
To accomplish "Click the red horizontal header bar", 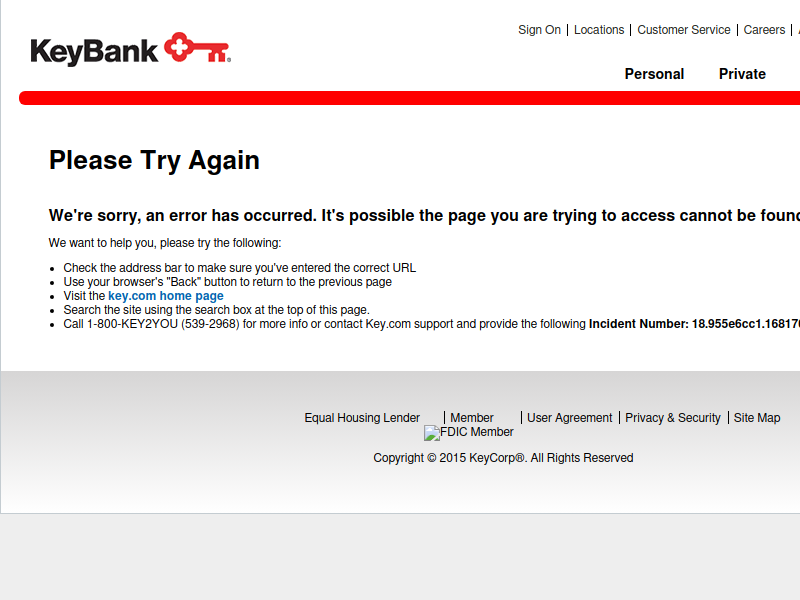I will (410, 98).
